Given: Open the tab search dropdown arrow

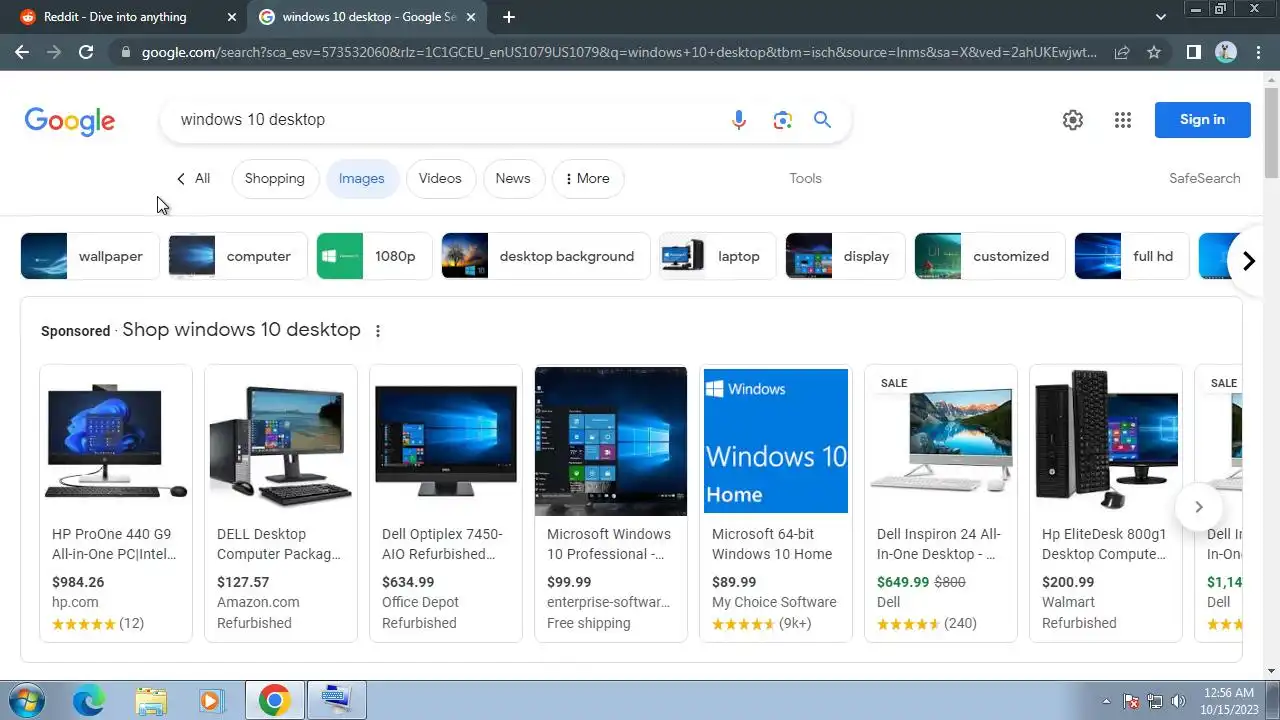Looking at the screenshot, I should coord(1161,17).
